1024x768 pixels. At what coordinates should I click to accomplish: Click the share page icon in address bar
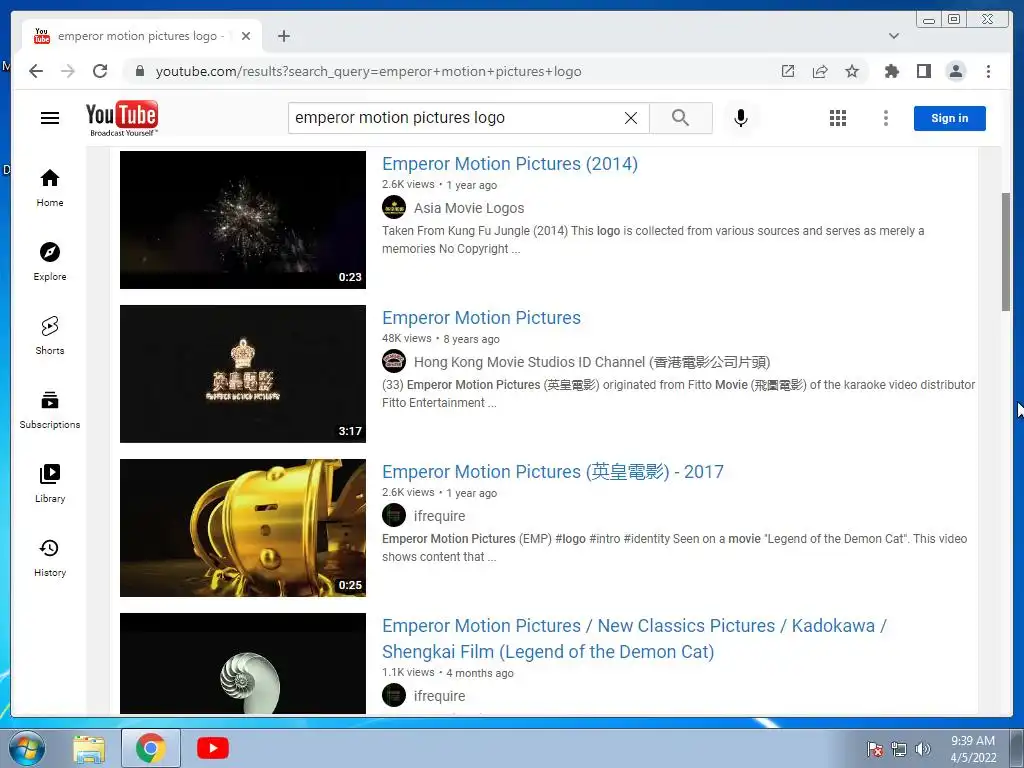pyautogui.click(x=820, y=71)
